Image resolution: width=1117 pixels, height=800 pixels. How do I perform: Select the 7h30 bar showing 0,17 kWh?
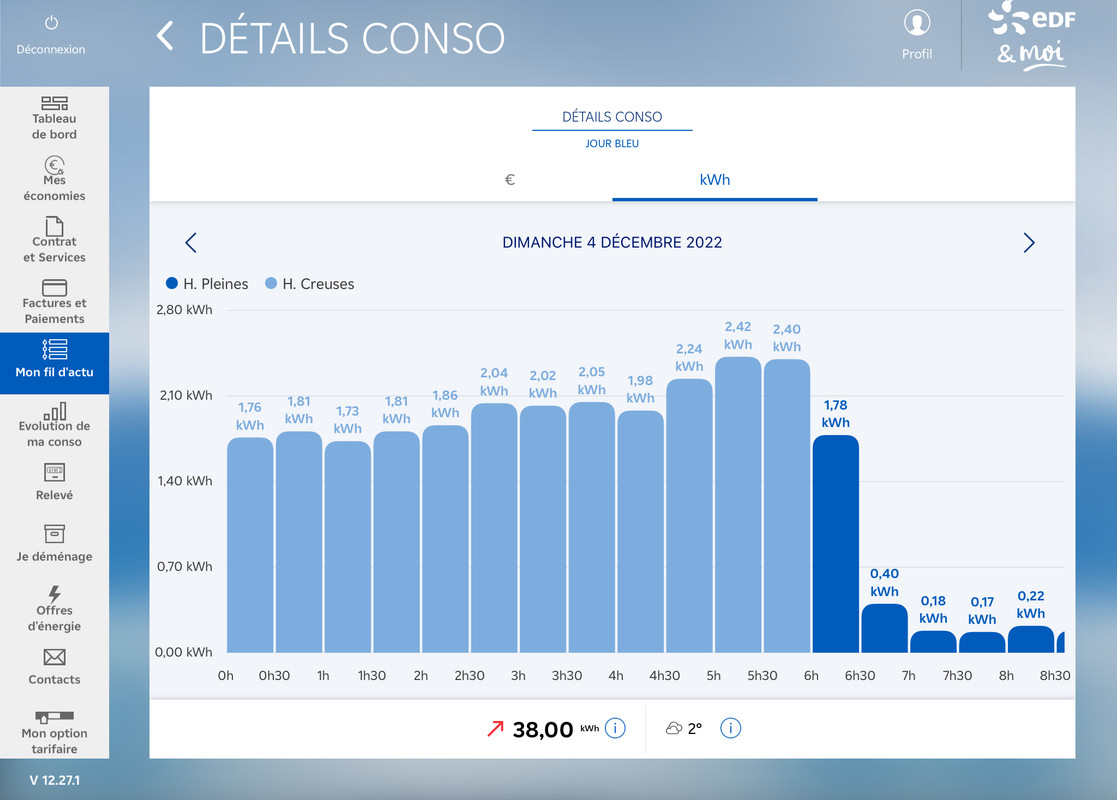pyautogui.click(x=982, y=642)
